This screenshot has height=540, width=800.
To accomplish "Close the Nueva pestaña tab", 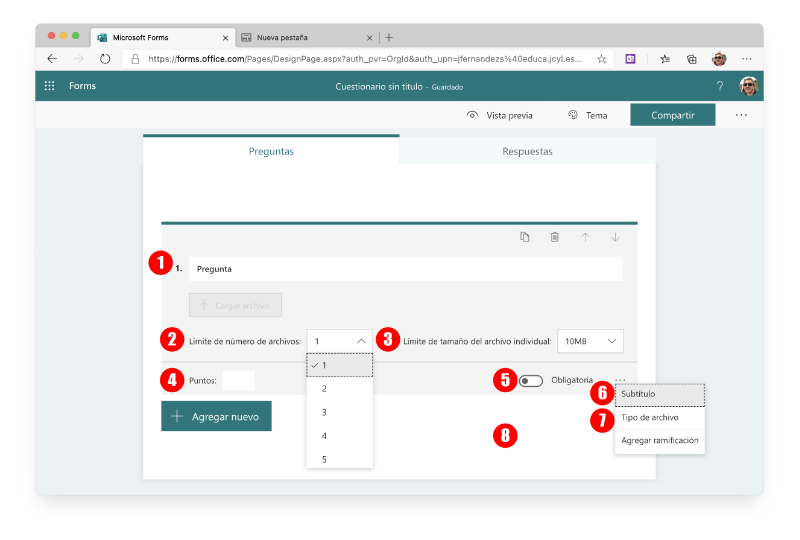I will pyautogui.click(x=369, y=38).
